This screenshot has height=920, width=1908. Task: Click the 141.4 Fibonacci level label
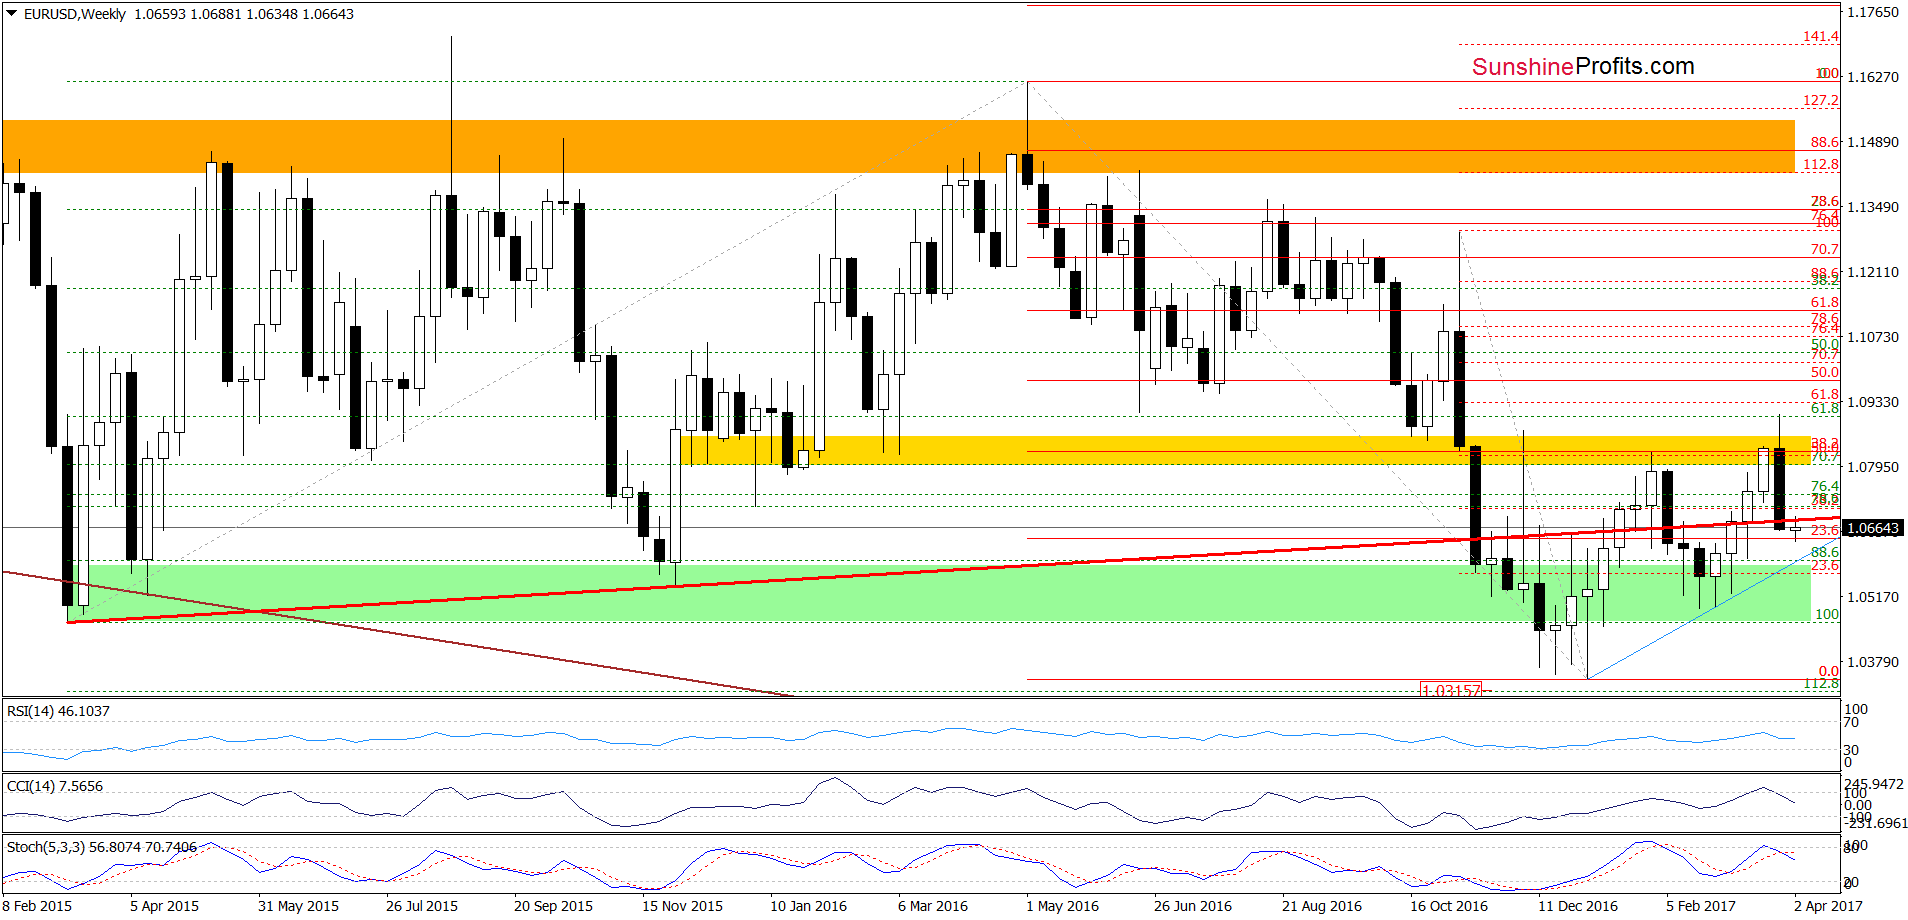pos(1821,36)
